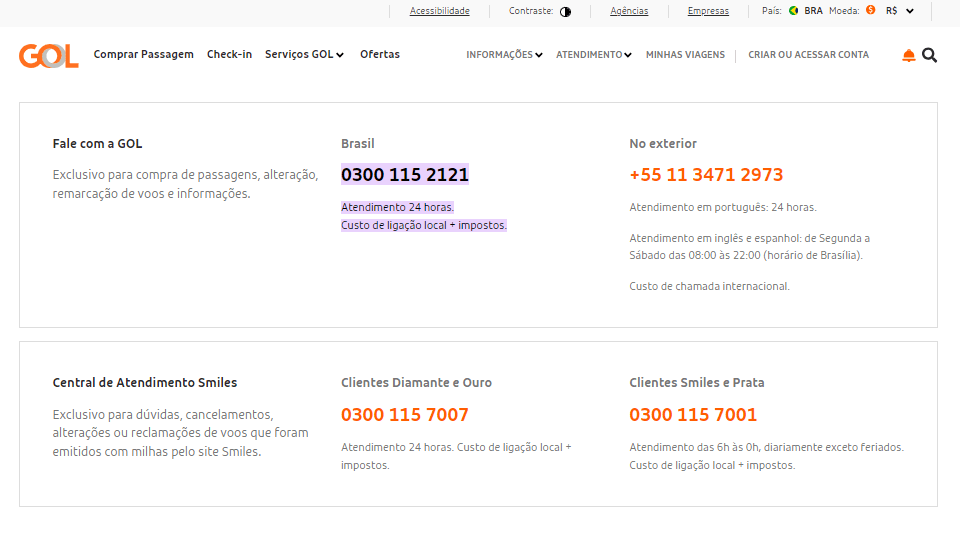Open the notifications bell

click(x=908, y=55)
